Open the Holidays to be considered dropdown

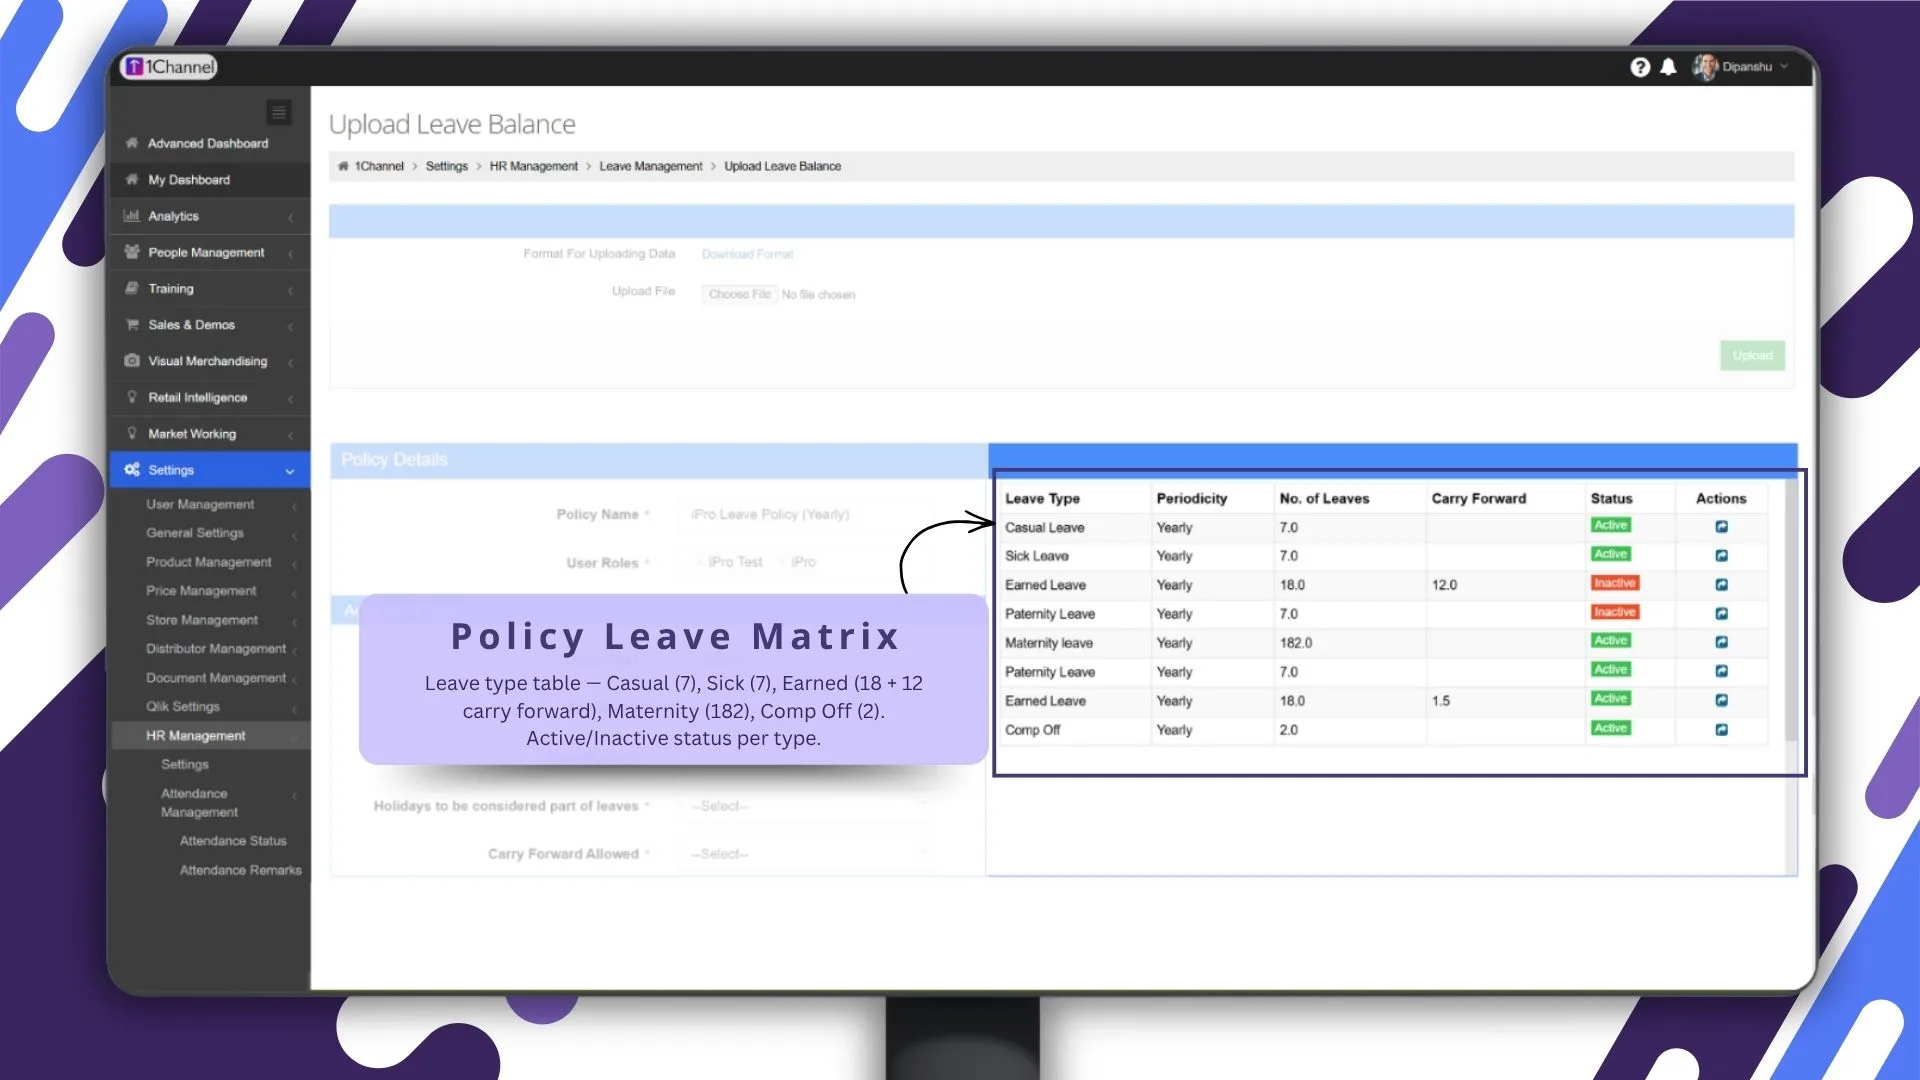(x=806, y=805)
